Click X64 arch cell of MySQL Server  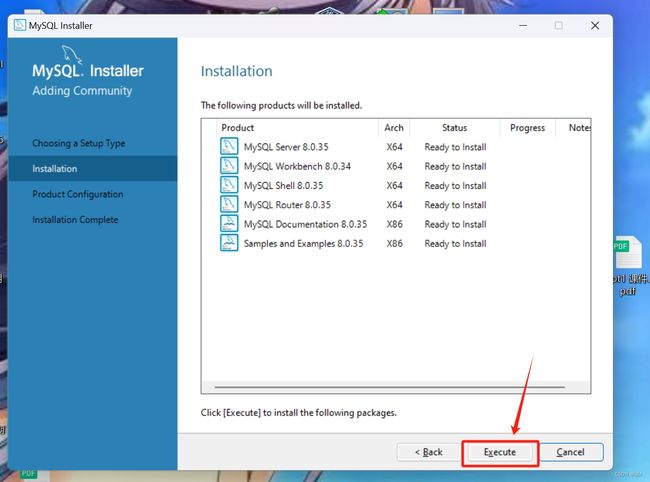394,147
